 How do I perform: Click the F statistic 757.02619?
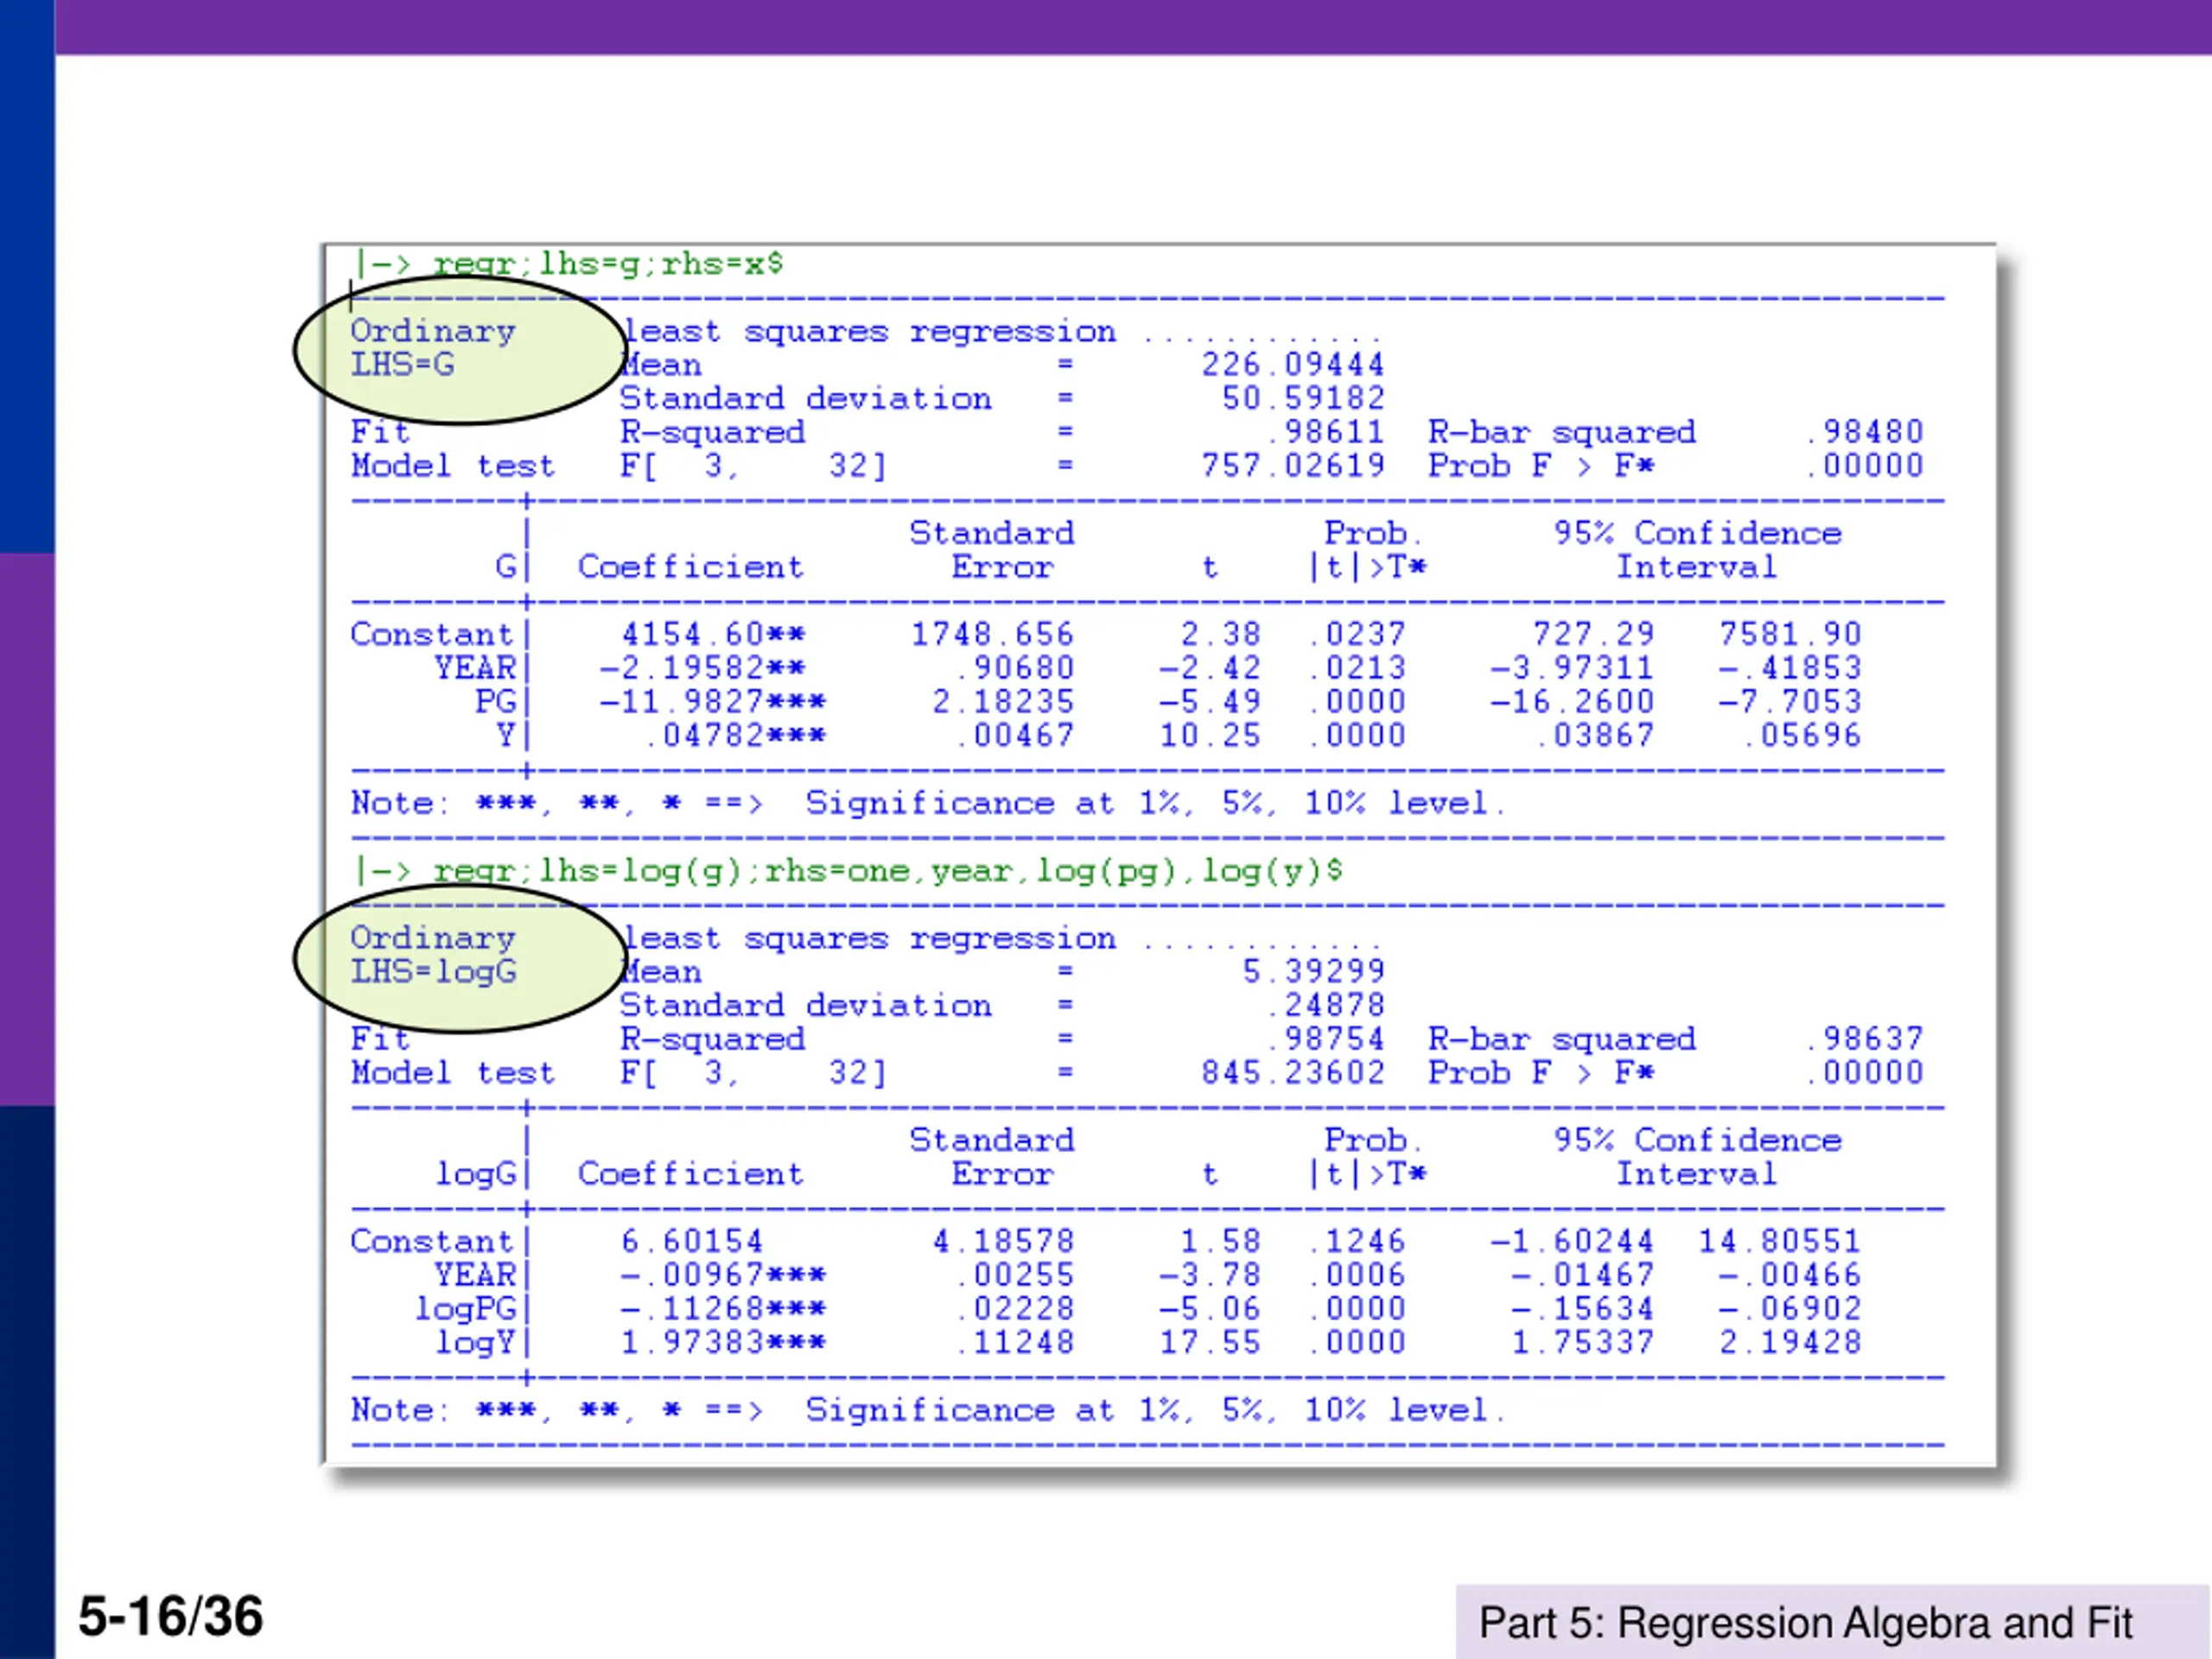point(1293,466)
